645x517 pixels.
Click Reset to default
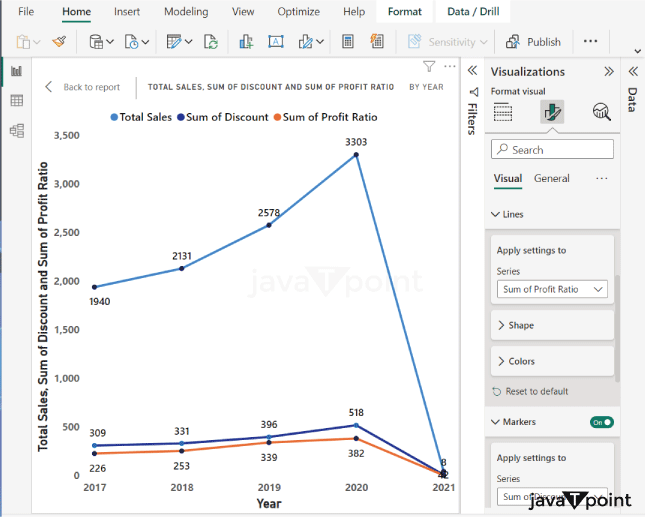pos(530,392)
